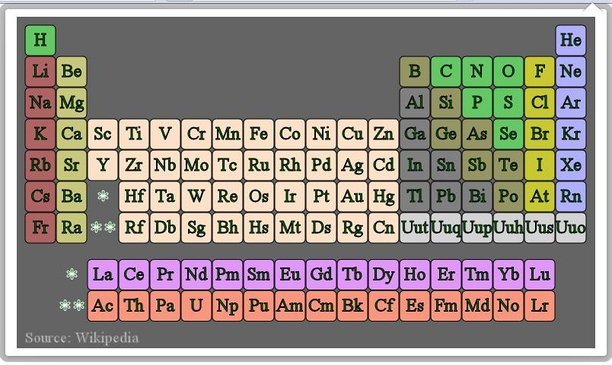Screen dimensions: 612x365
Task: Click the Iodine (I) element
Action: tap(540, 165)
